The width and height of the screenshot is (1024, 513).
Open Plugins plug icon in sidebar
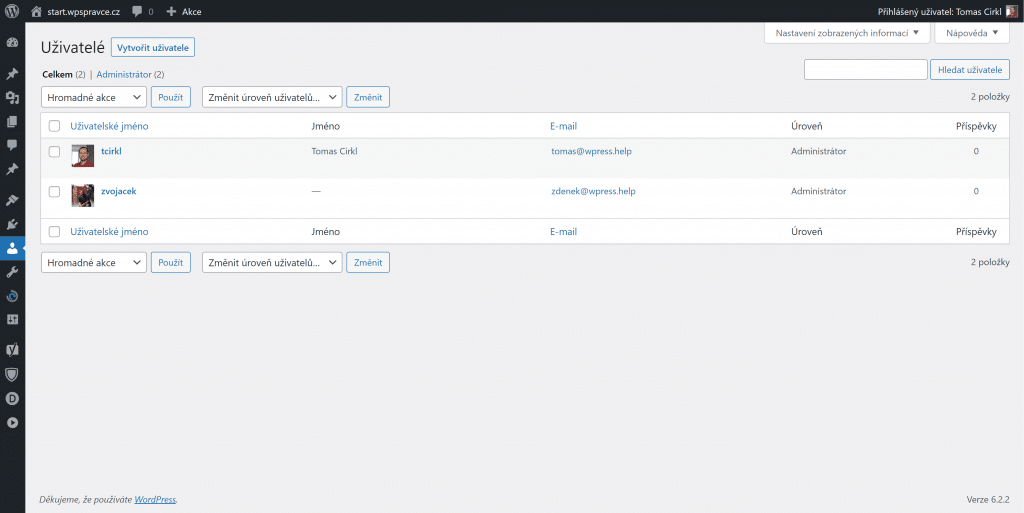pos(12,225)
